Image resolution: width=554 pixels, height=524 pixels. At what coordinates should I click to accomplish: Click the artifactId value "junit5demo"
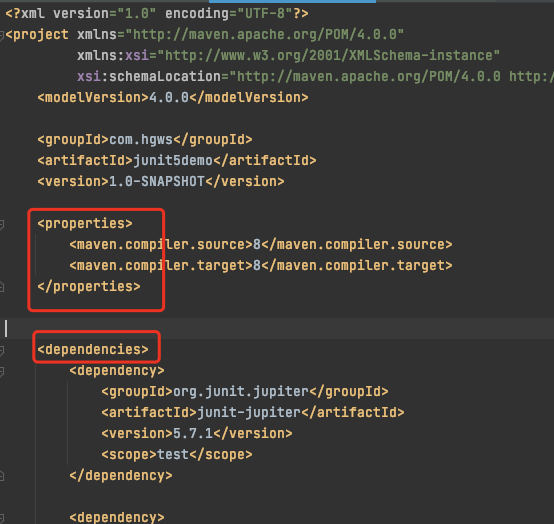click(173, 160)
